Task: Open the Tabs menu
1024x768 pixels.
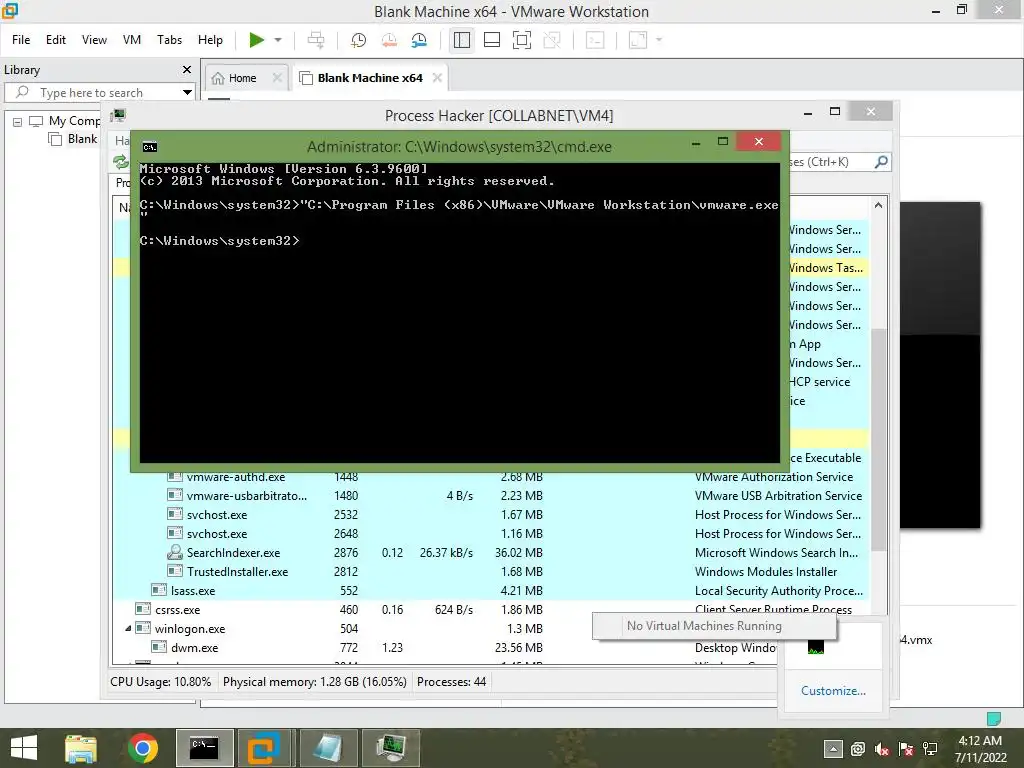Action: pos(169,40)
